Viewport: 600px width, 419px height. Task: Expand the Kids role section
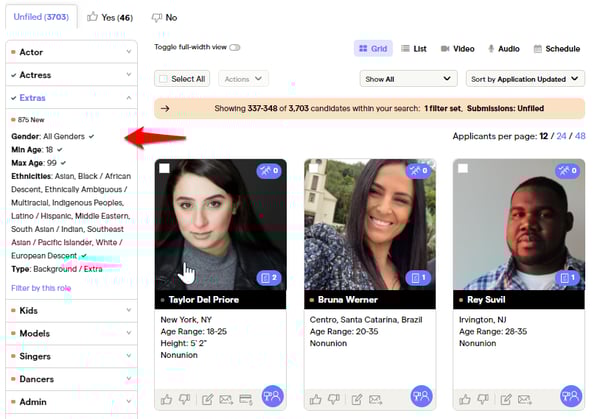[x=72, y=310]
